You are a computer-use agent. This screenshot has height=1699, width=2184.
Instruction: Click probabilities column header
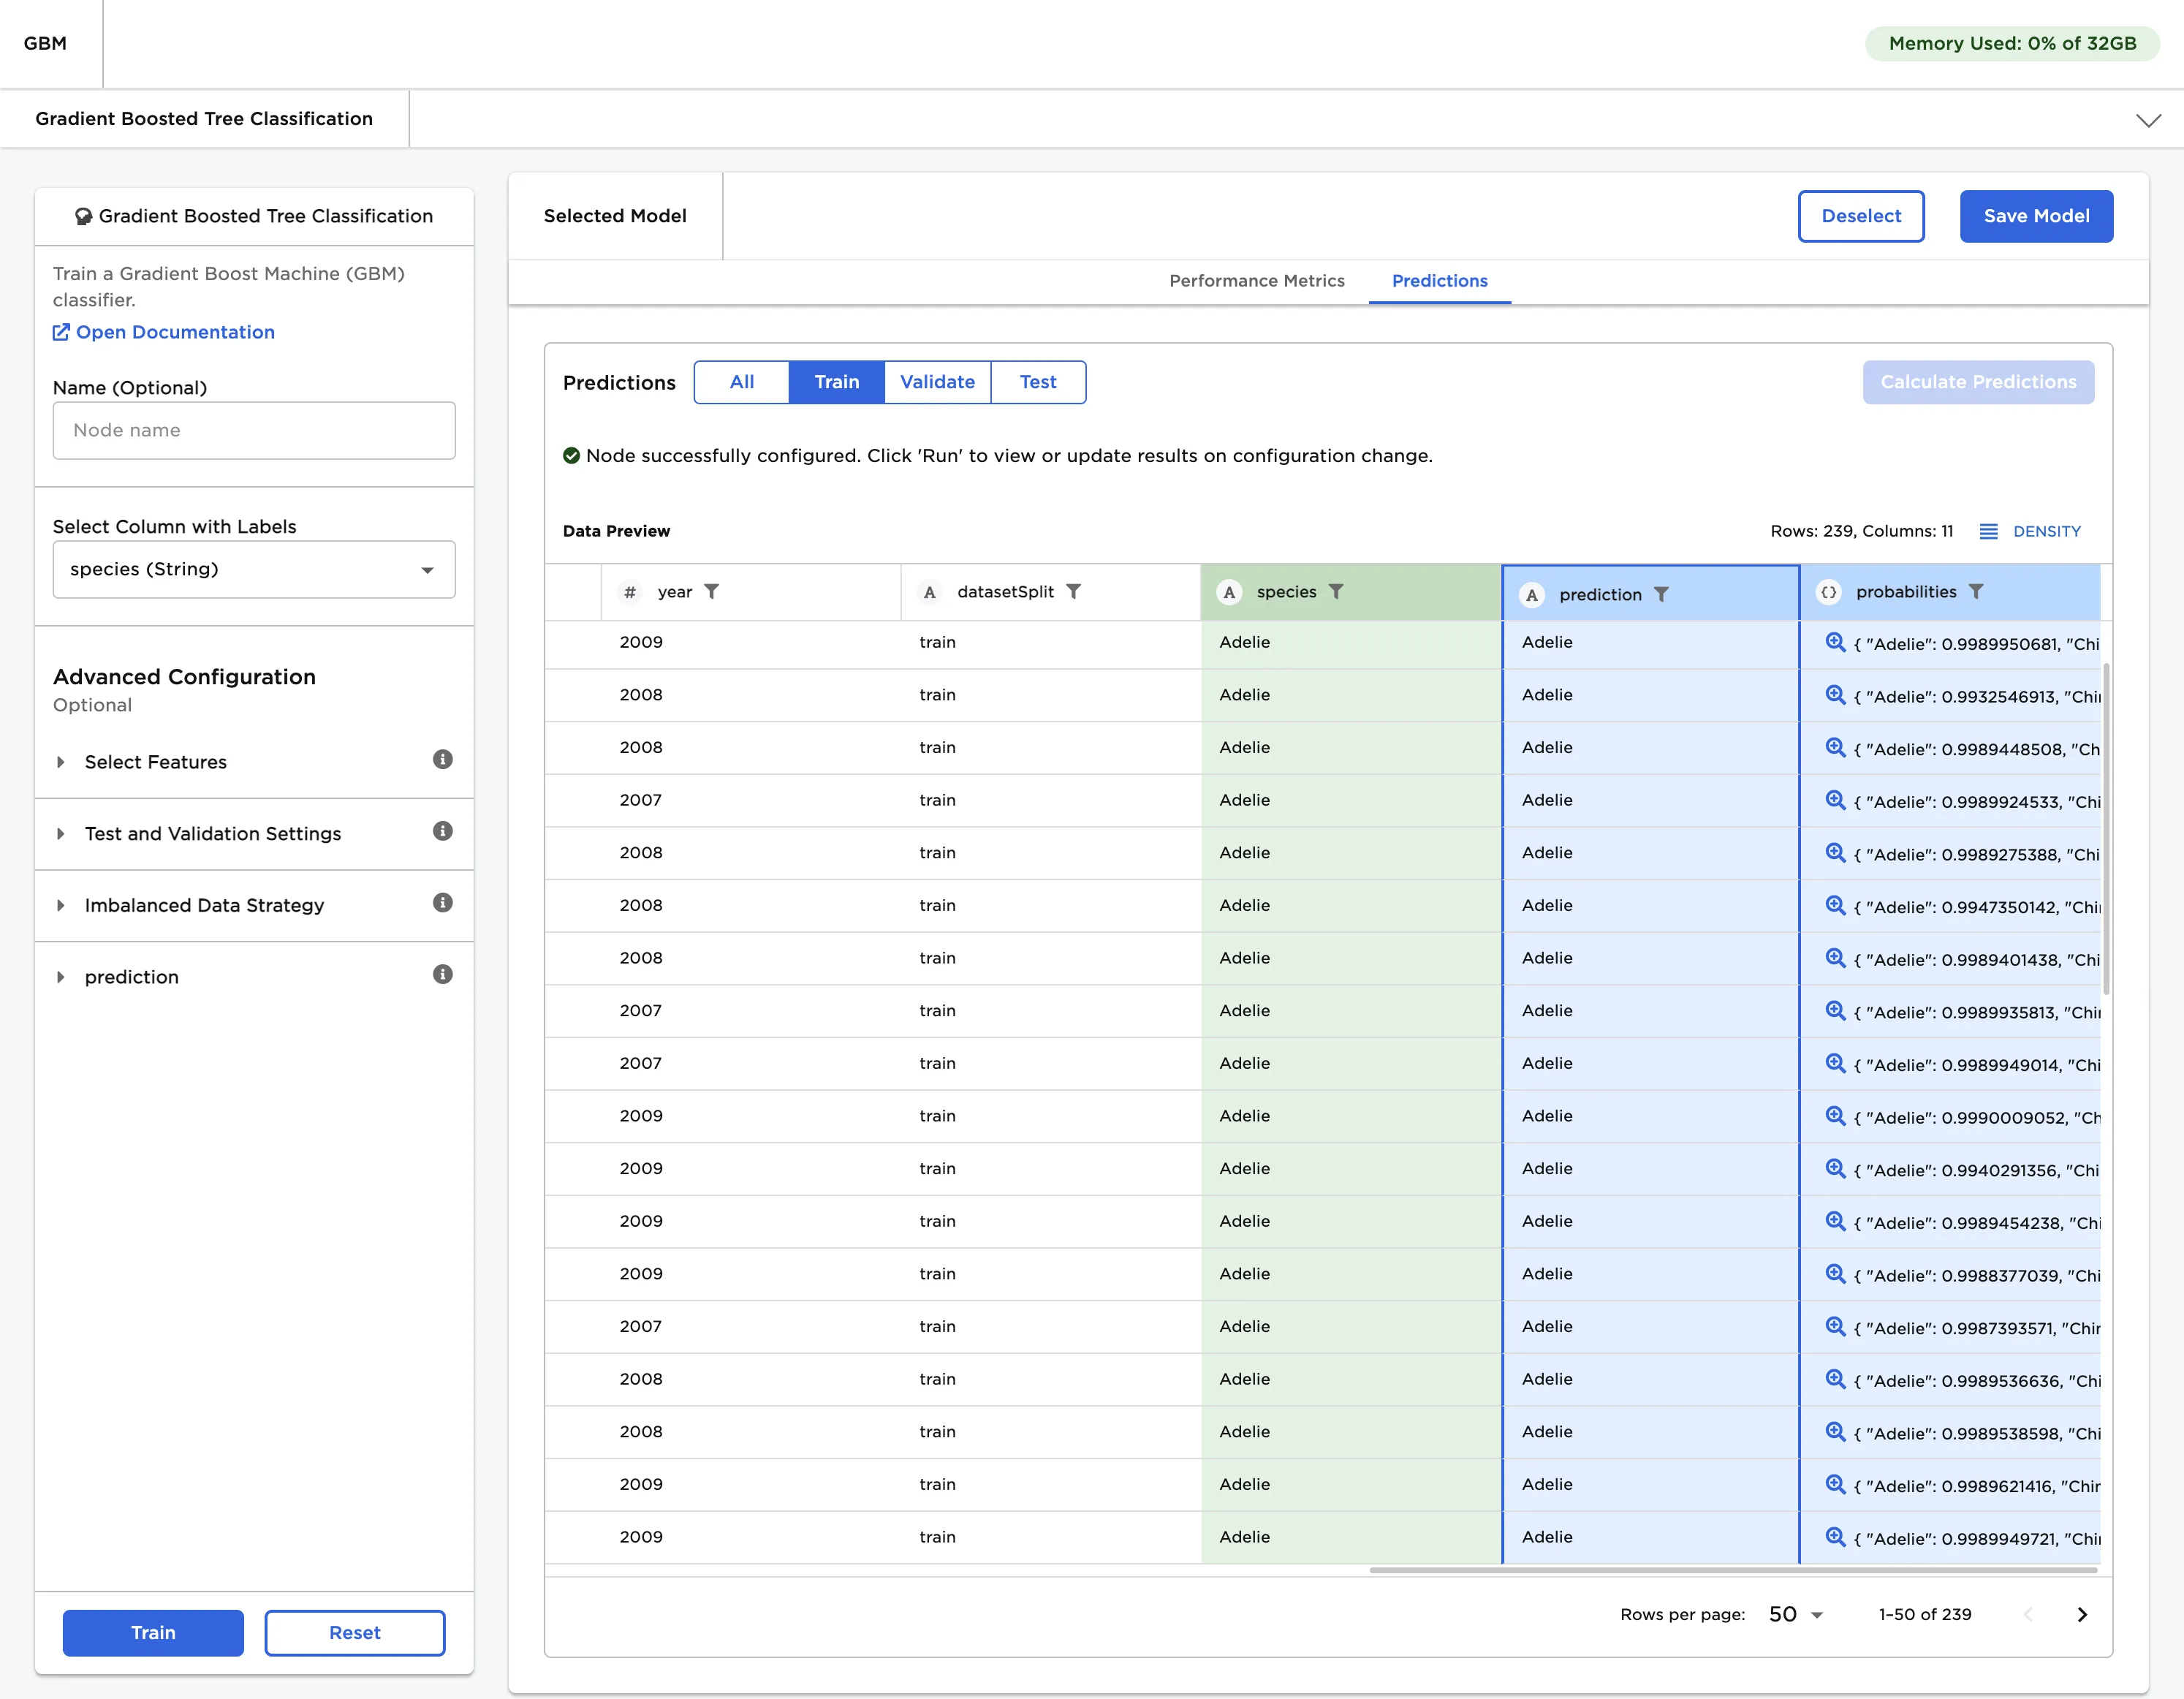click(1950, 592)
